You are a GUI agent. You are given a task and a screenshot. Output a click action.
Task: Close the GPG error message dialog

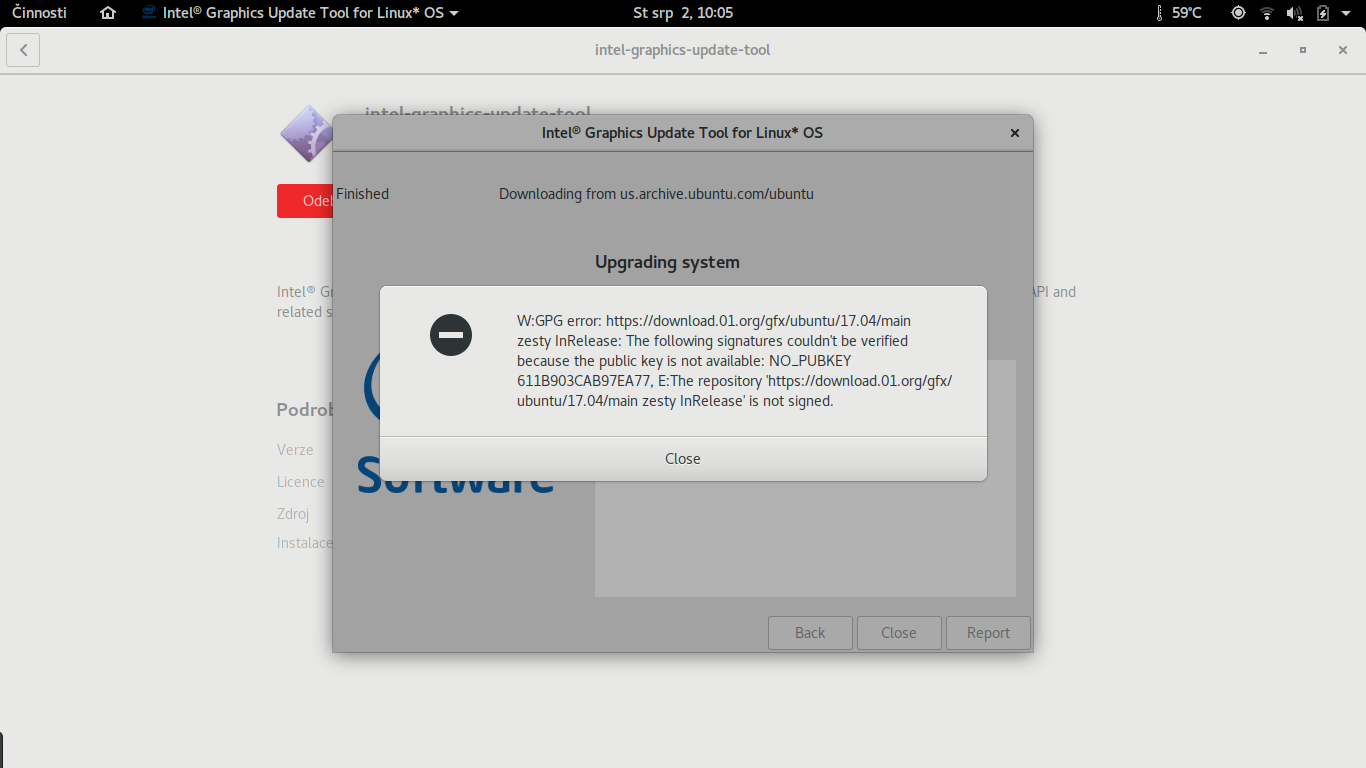pyautogui.click(x=683, y=459)
